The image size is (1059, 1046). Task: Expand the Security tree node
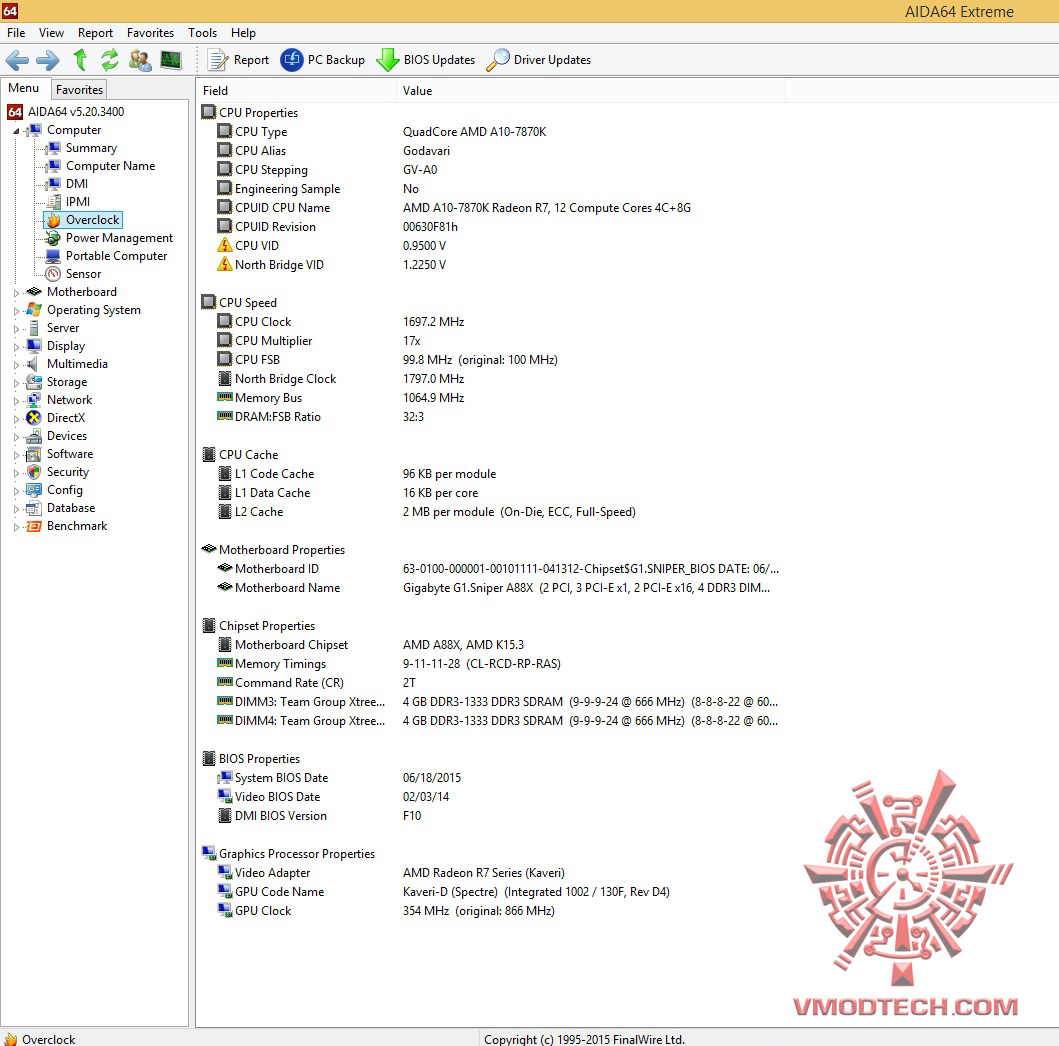point(16,473)
